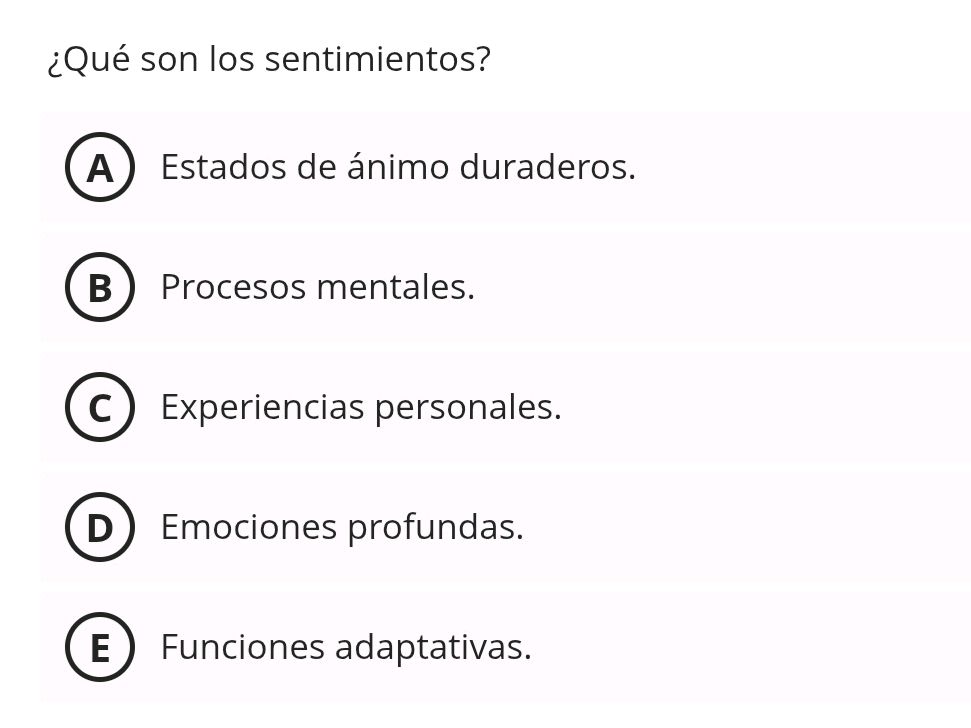
Task: Choose answer B 'Procesos mentales'
Action: [x=318, y=288]
